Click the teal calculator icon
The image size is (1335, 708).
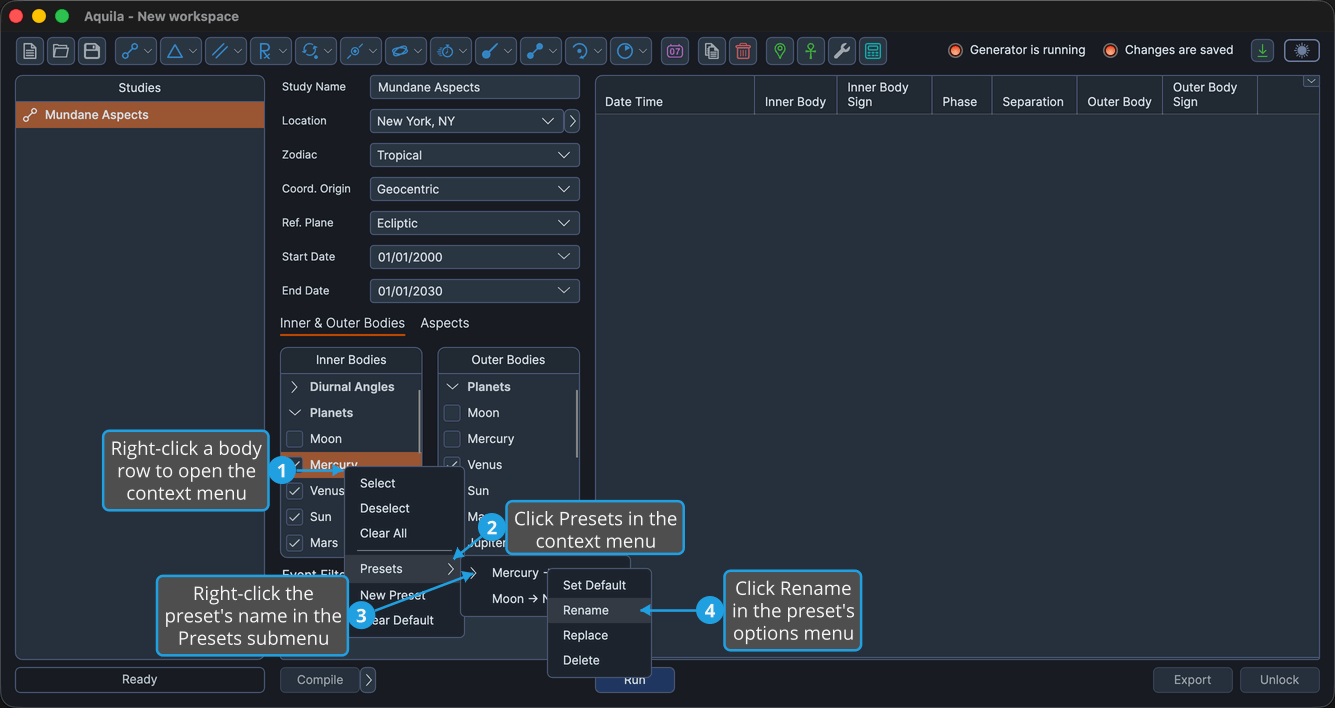873,51
